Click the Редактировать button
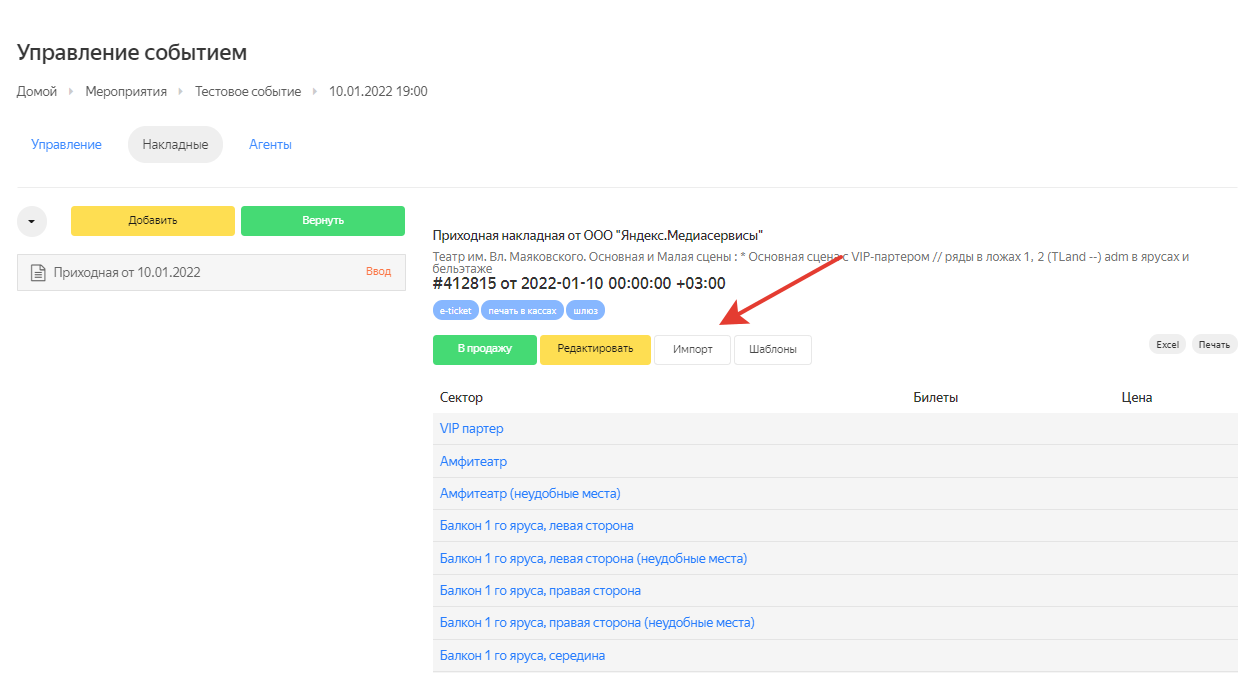Viewport: 1243px width, 673px height. [x=595, y=349]
